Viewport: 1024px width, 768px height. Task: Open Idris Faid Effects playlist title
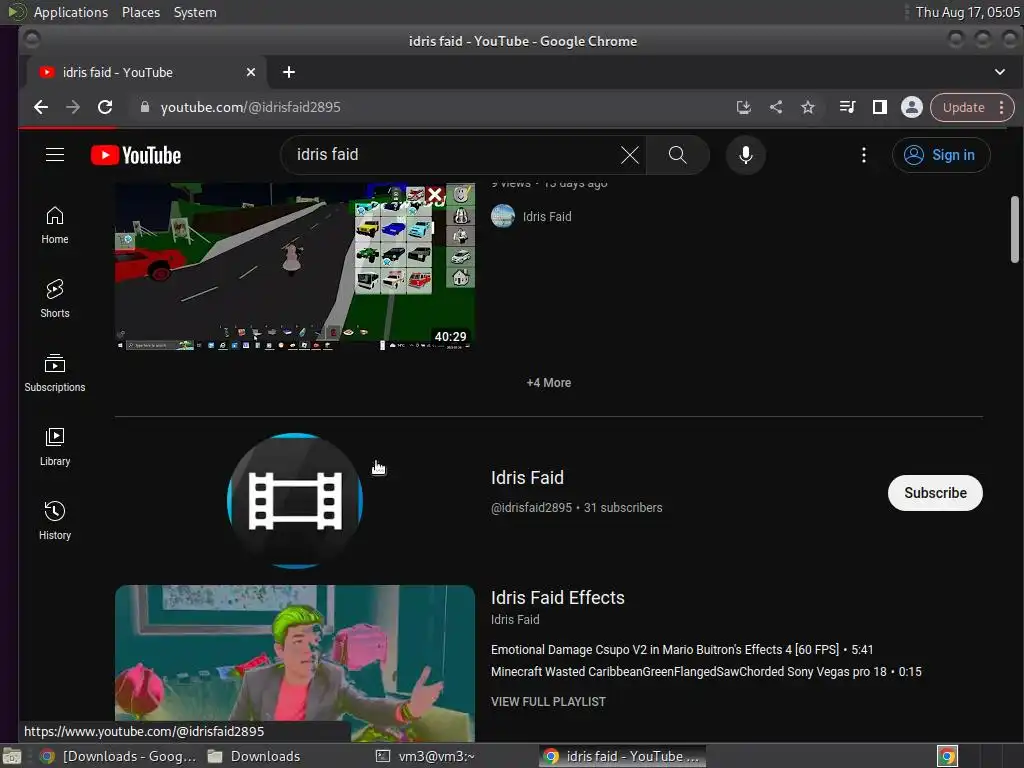tap(558, 598)
